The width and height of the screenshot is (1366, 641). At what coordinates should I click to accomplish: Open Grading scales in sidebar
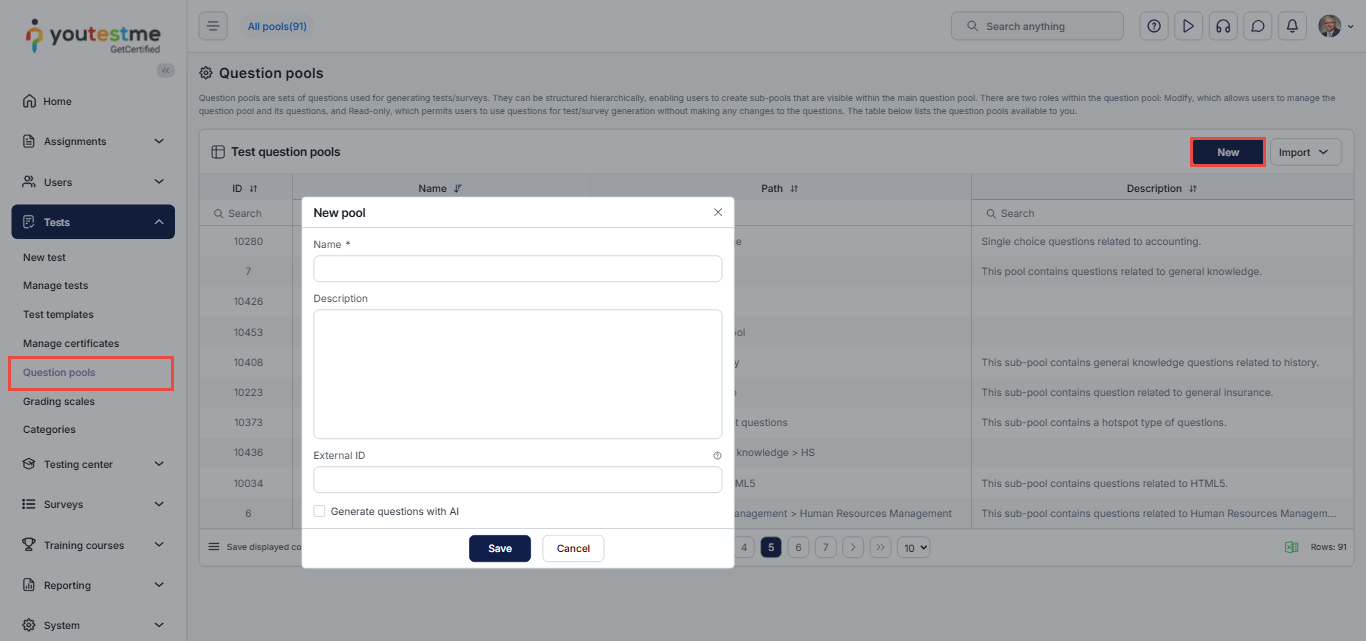(x=59, y=401)
